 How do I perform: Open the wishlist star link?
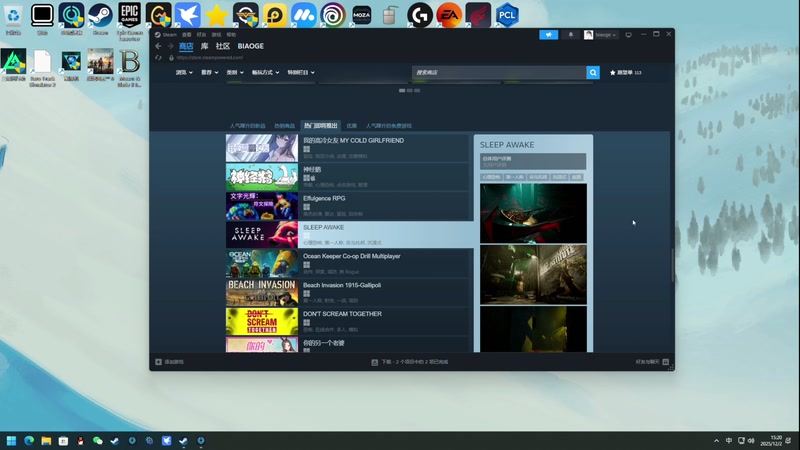pos(626,72)
